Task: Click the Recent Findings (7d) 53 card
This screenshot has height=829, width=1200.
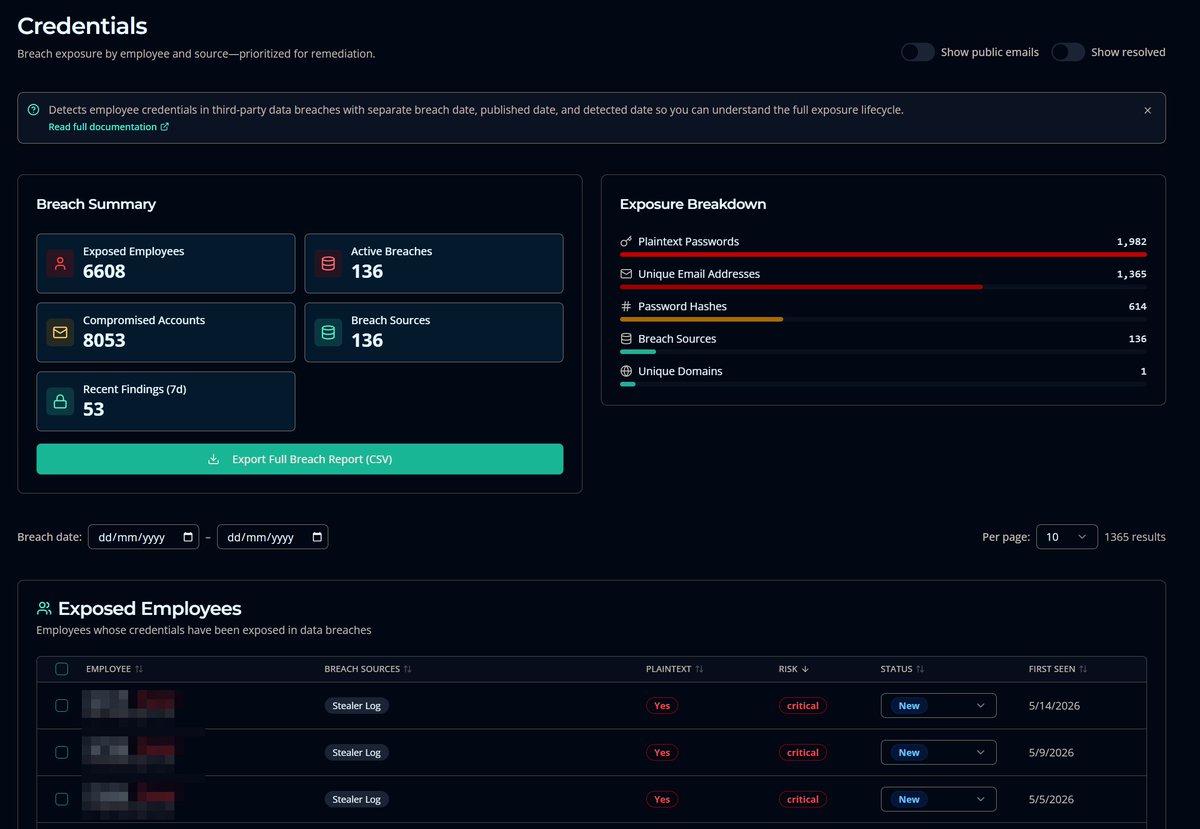Action: pyautogui.click(x=166, y=401)
